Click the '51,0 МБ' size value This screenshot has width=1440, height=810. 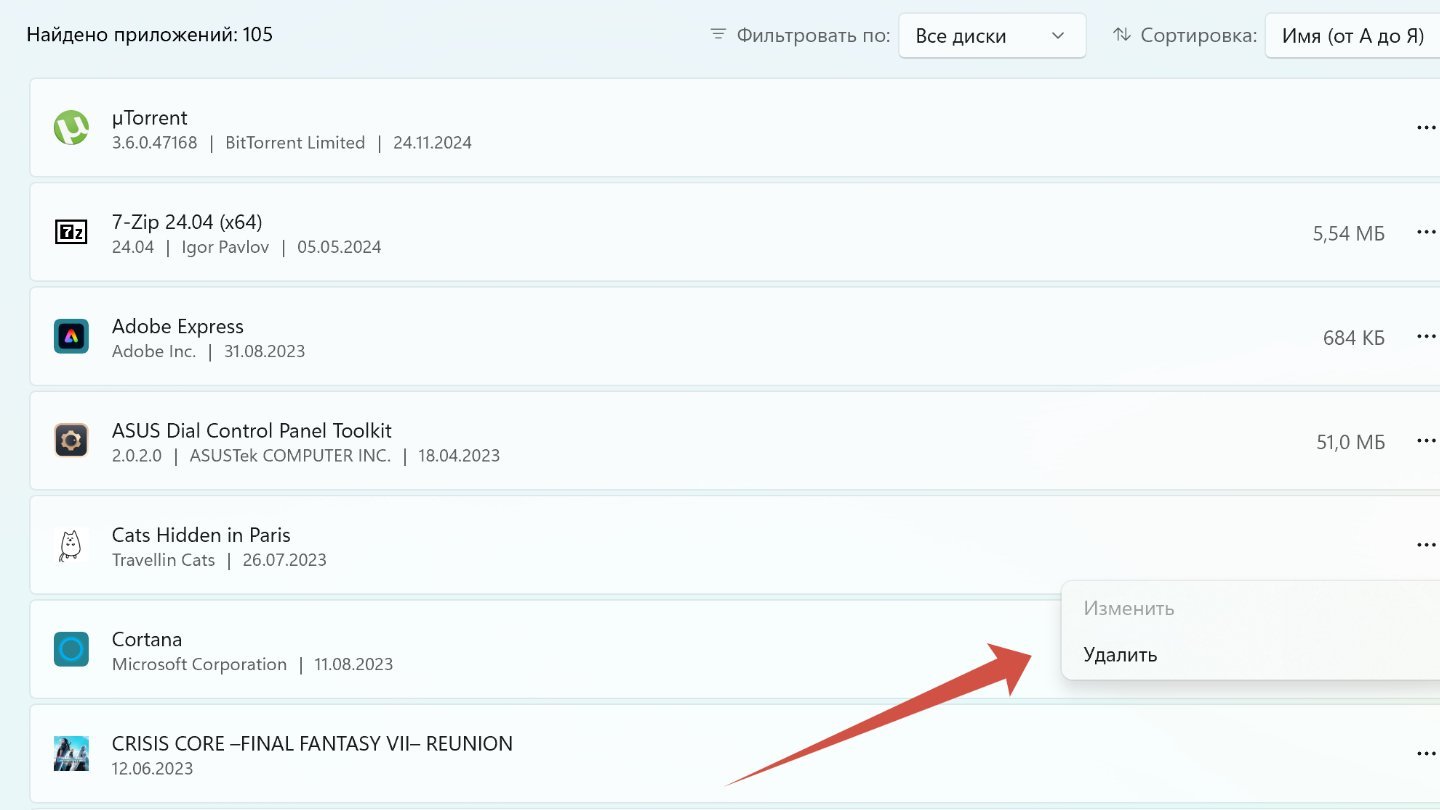[x=1351, y=442]
